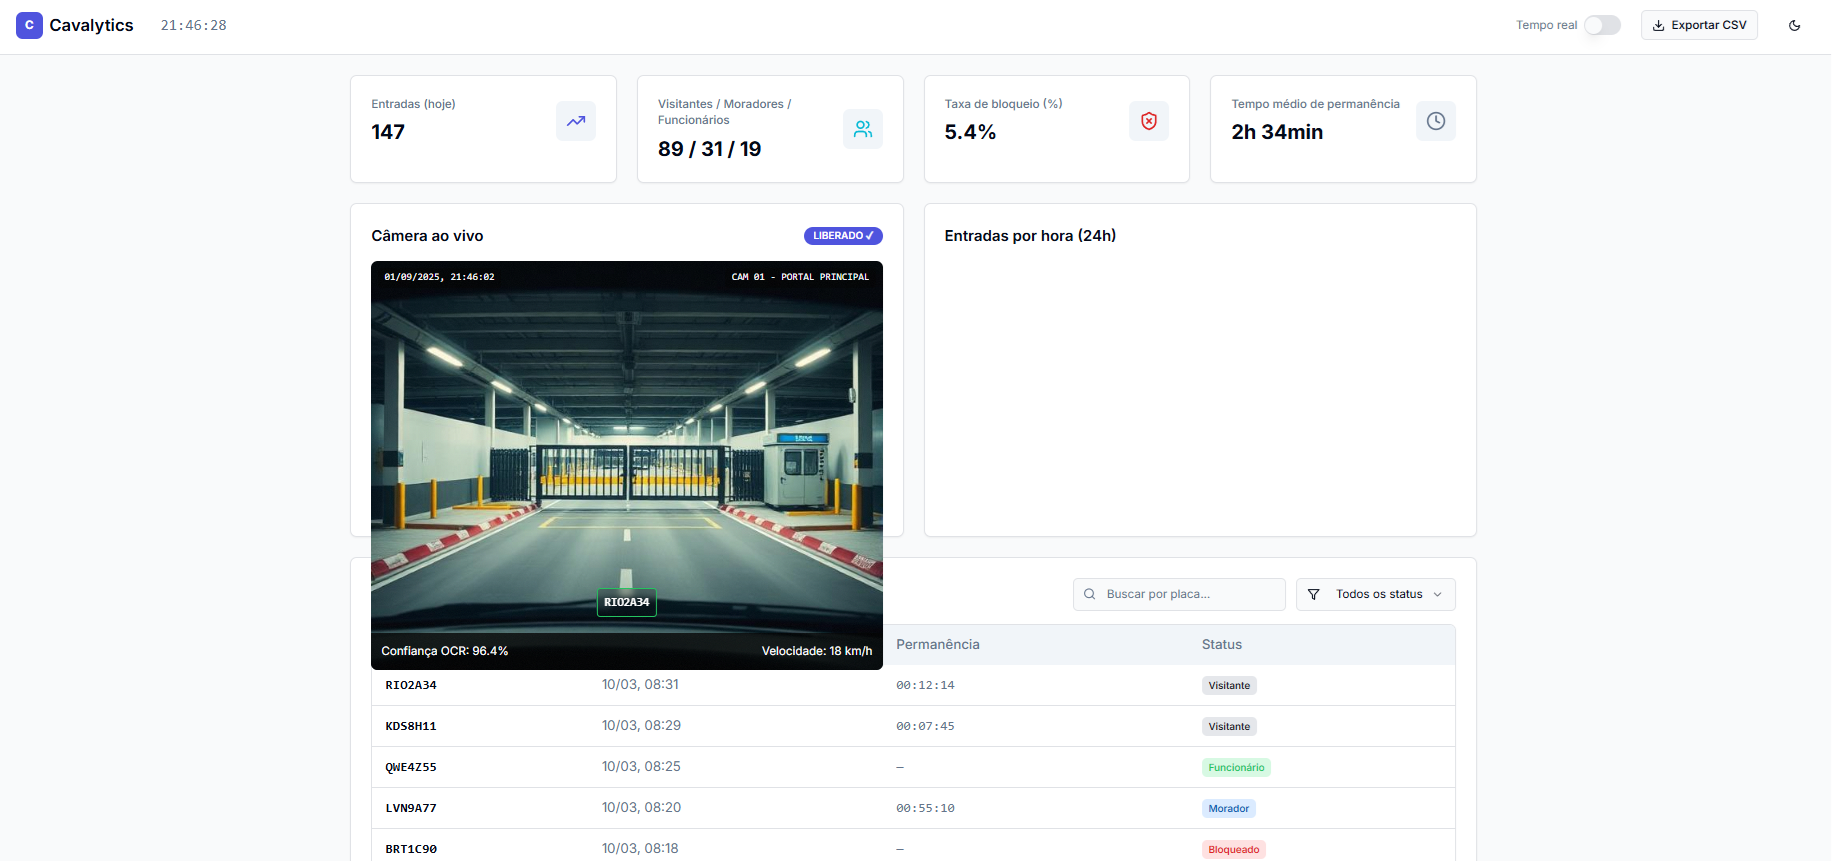The image size is (1834, 861).
Task: Click the average stay clock icon
Action: (x=1435, y=121)
